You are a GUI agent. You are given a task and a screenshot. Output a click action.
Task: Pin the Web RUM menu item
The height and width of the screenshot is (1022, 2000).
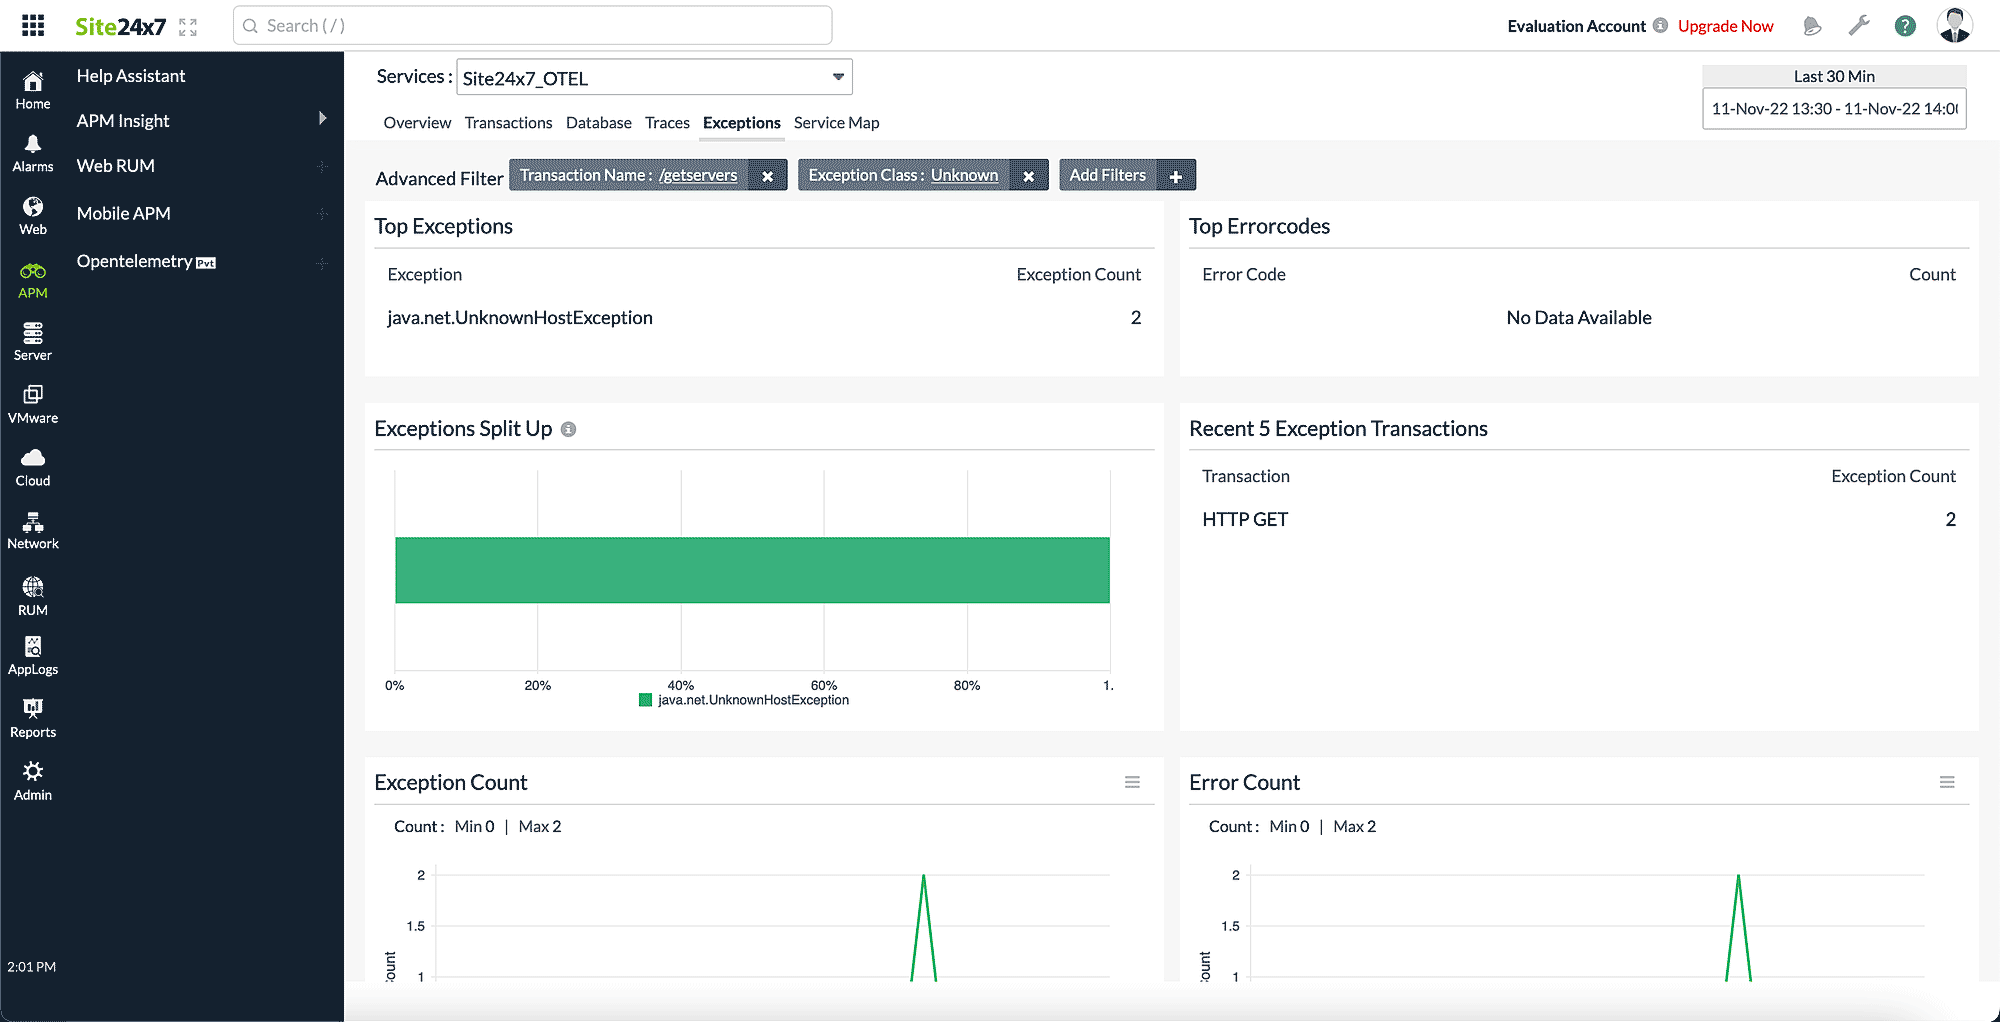(x=322, y=166)
